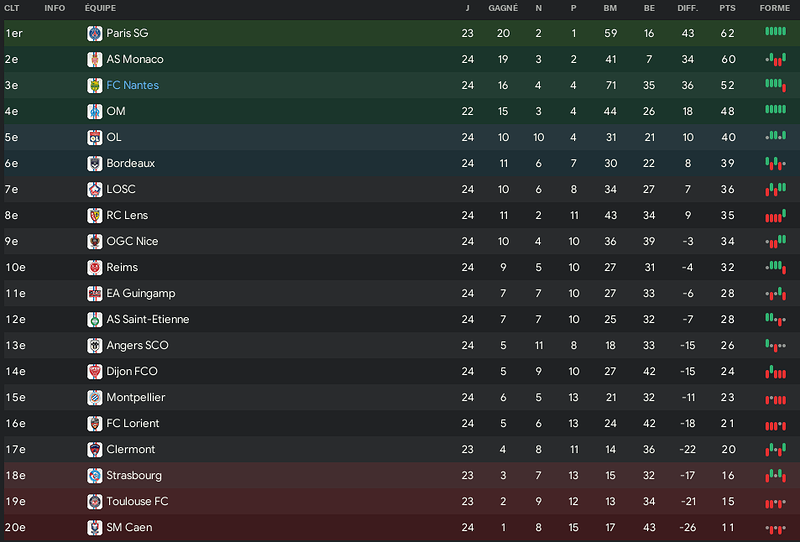
Task: Click the Strasbourg club badge
Action: point(94,475)
